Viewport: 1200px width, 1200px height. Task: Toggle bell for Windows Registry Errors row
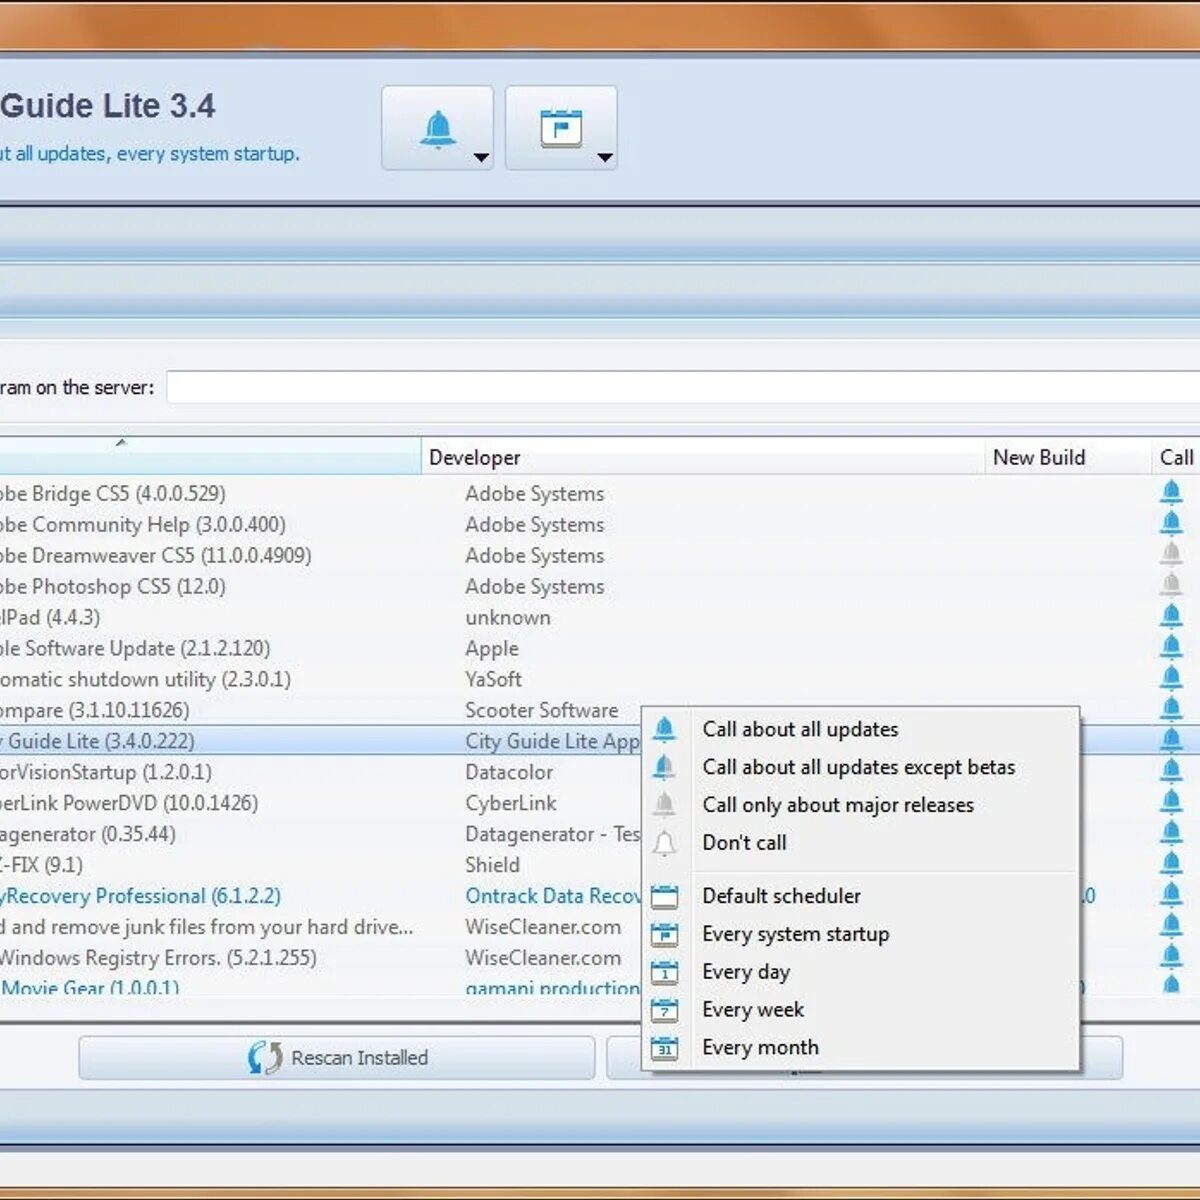pyautogui.click(x=1171, y=957)
